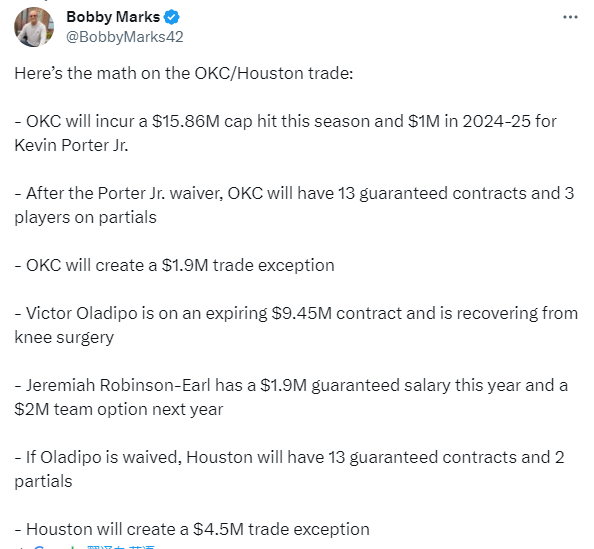Click the OKC $1.9M trade exception line
Viewport: 594px width, 549px height.
pos(175,265)
